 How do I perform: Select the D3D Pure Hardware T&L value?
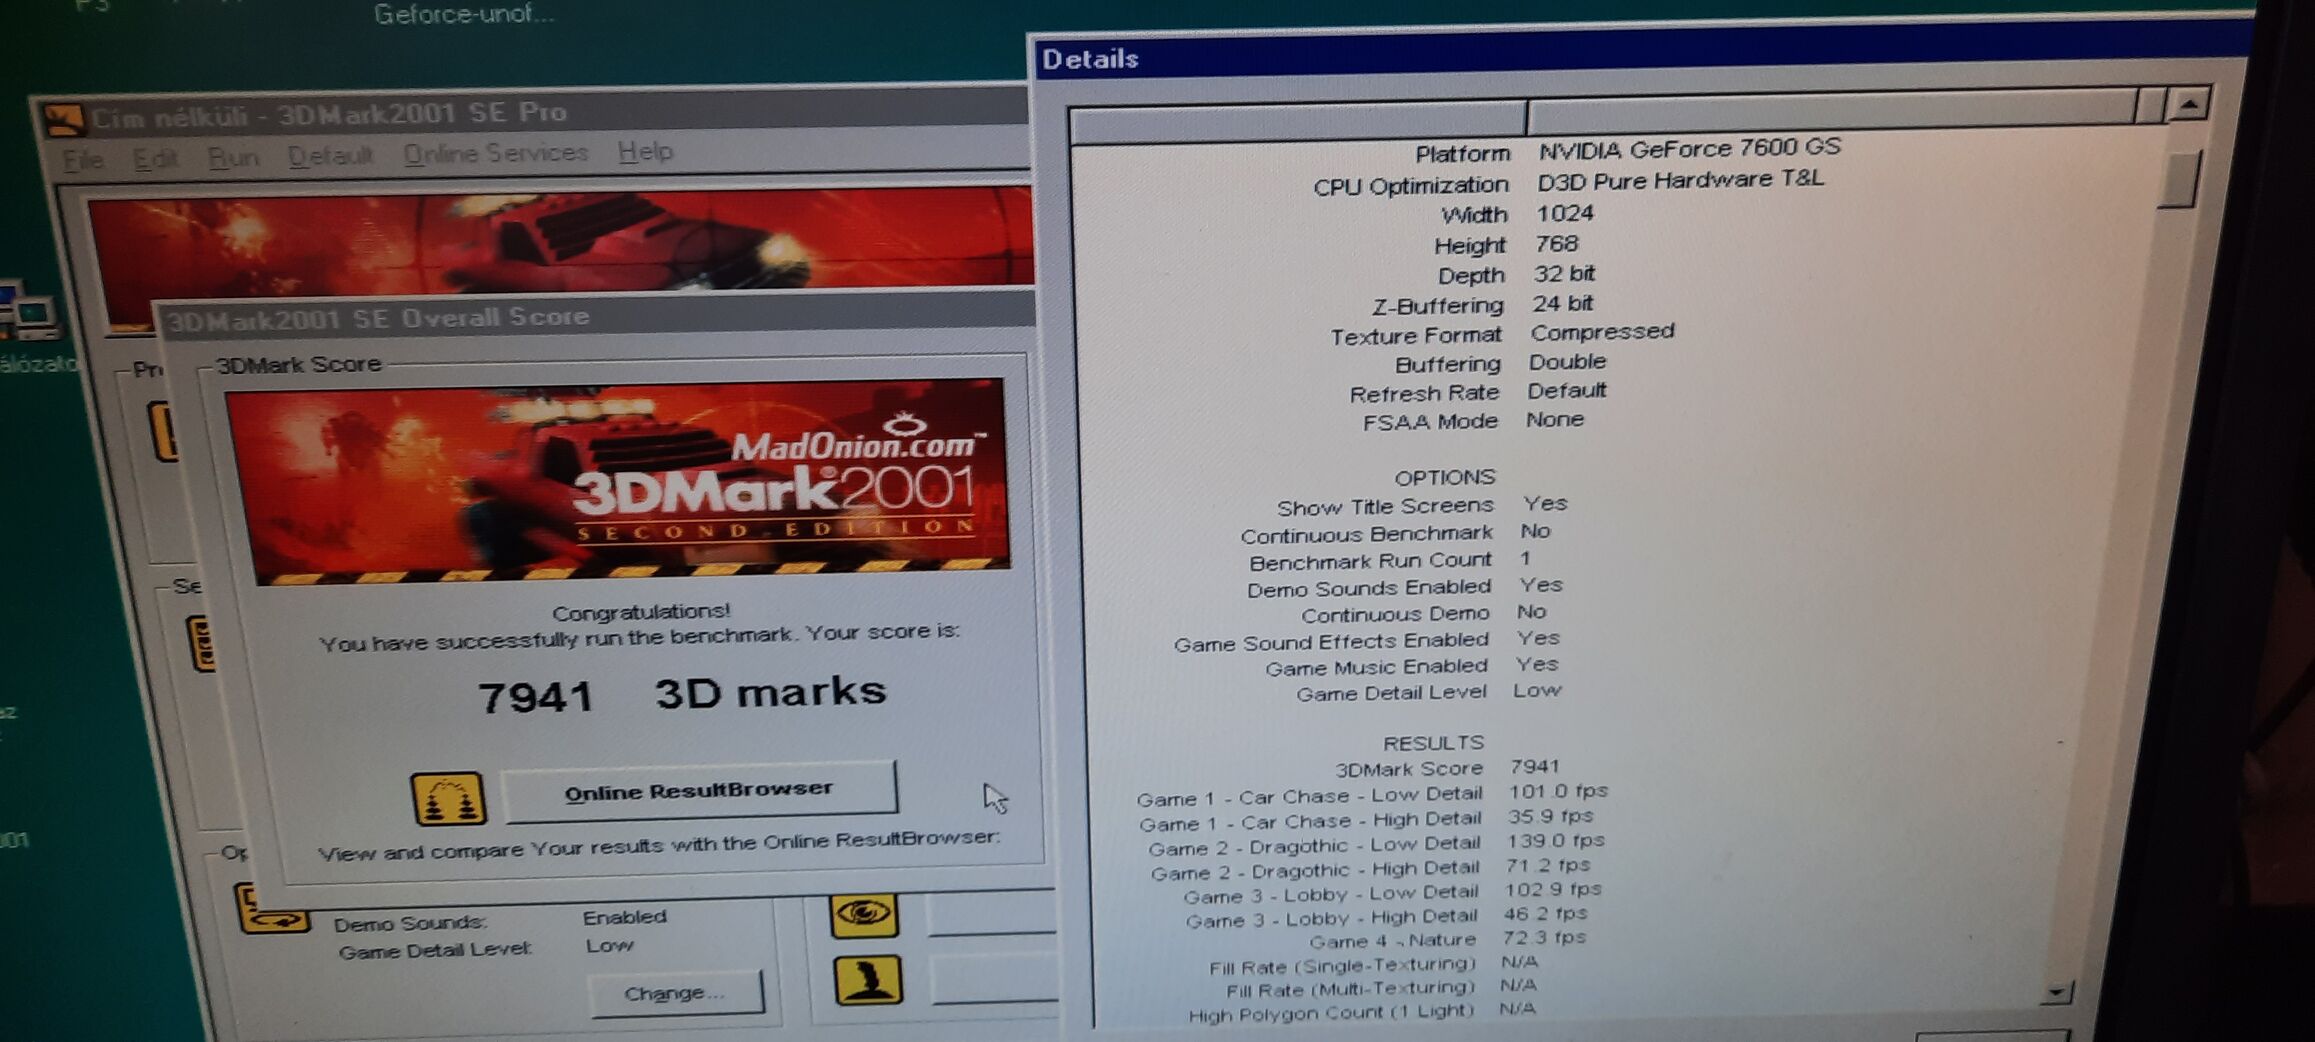(1680, 181)
